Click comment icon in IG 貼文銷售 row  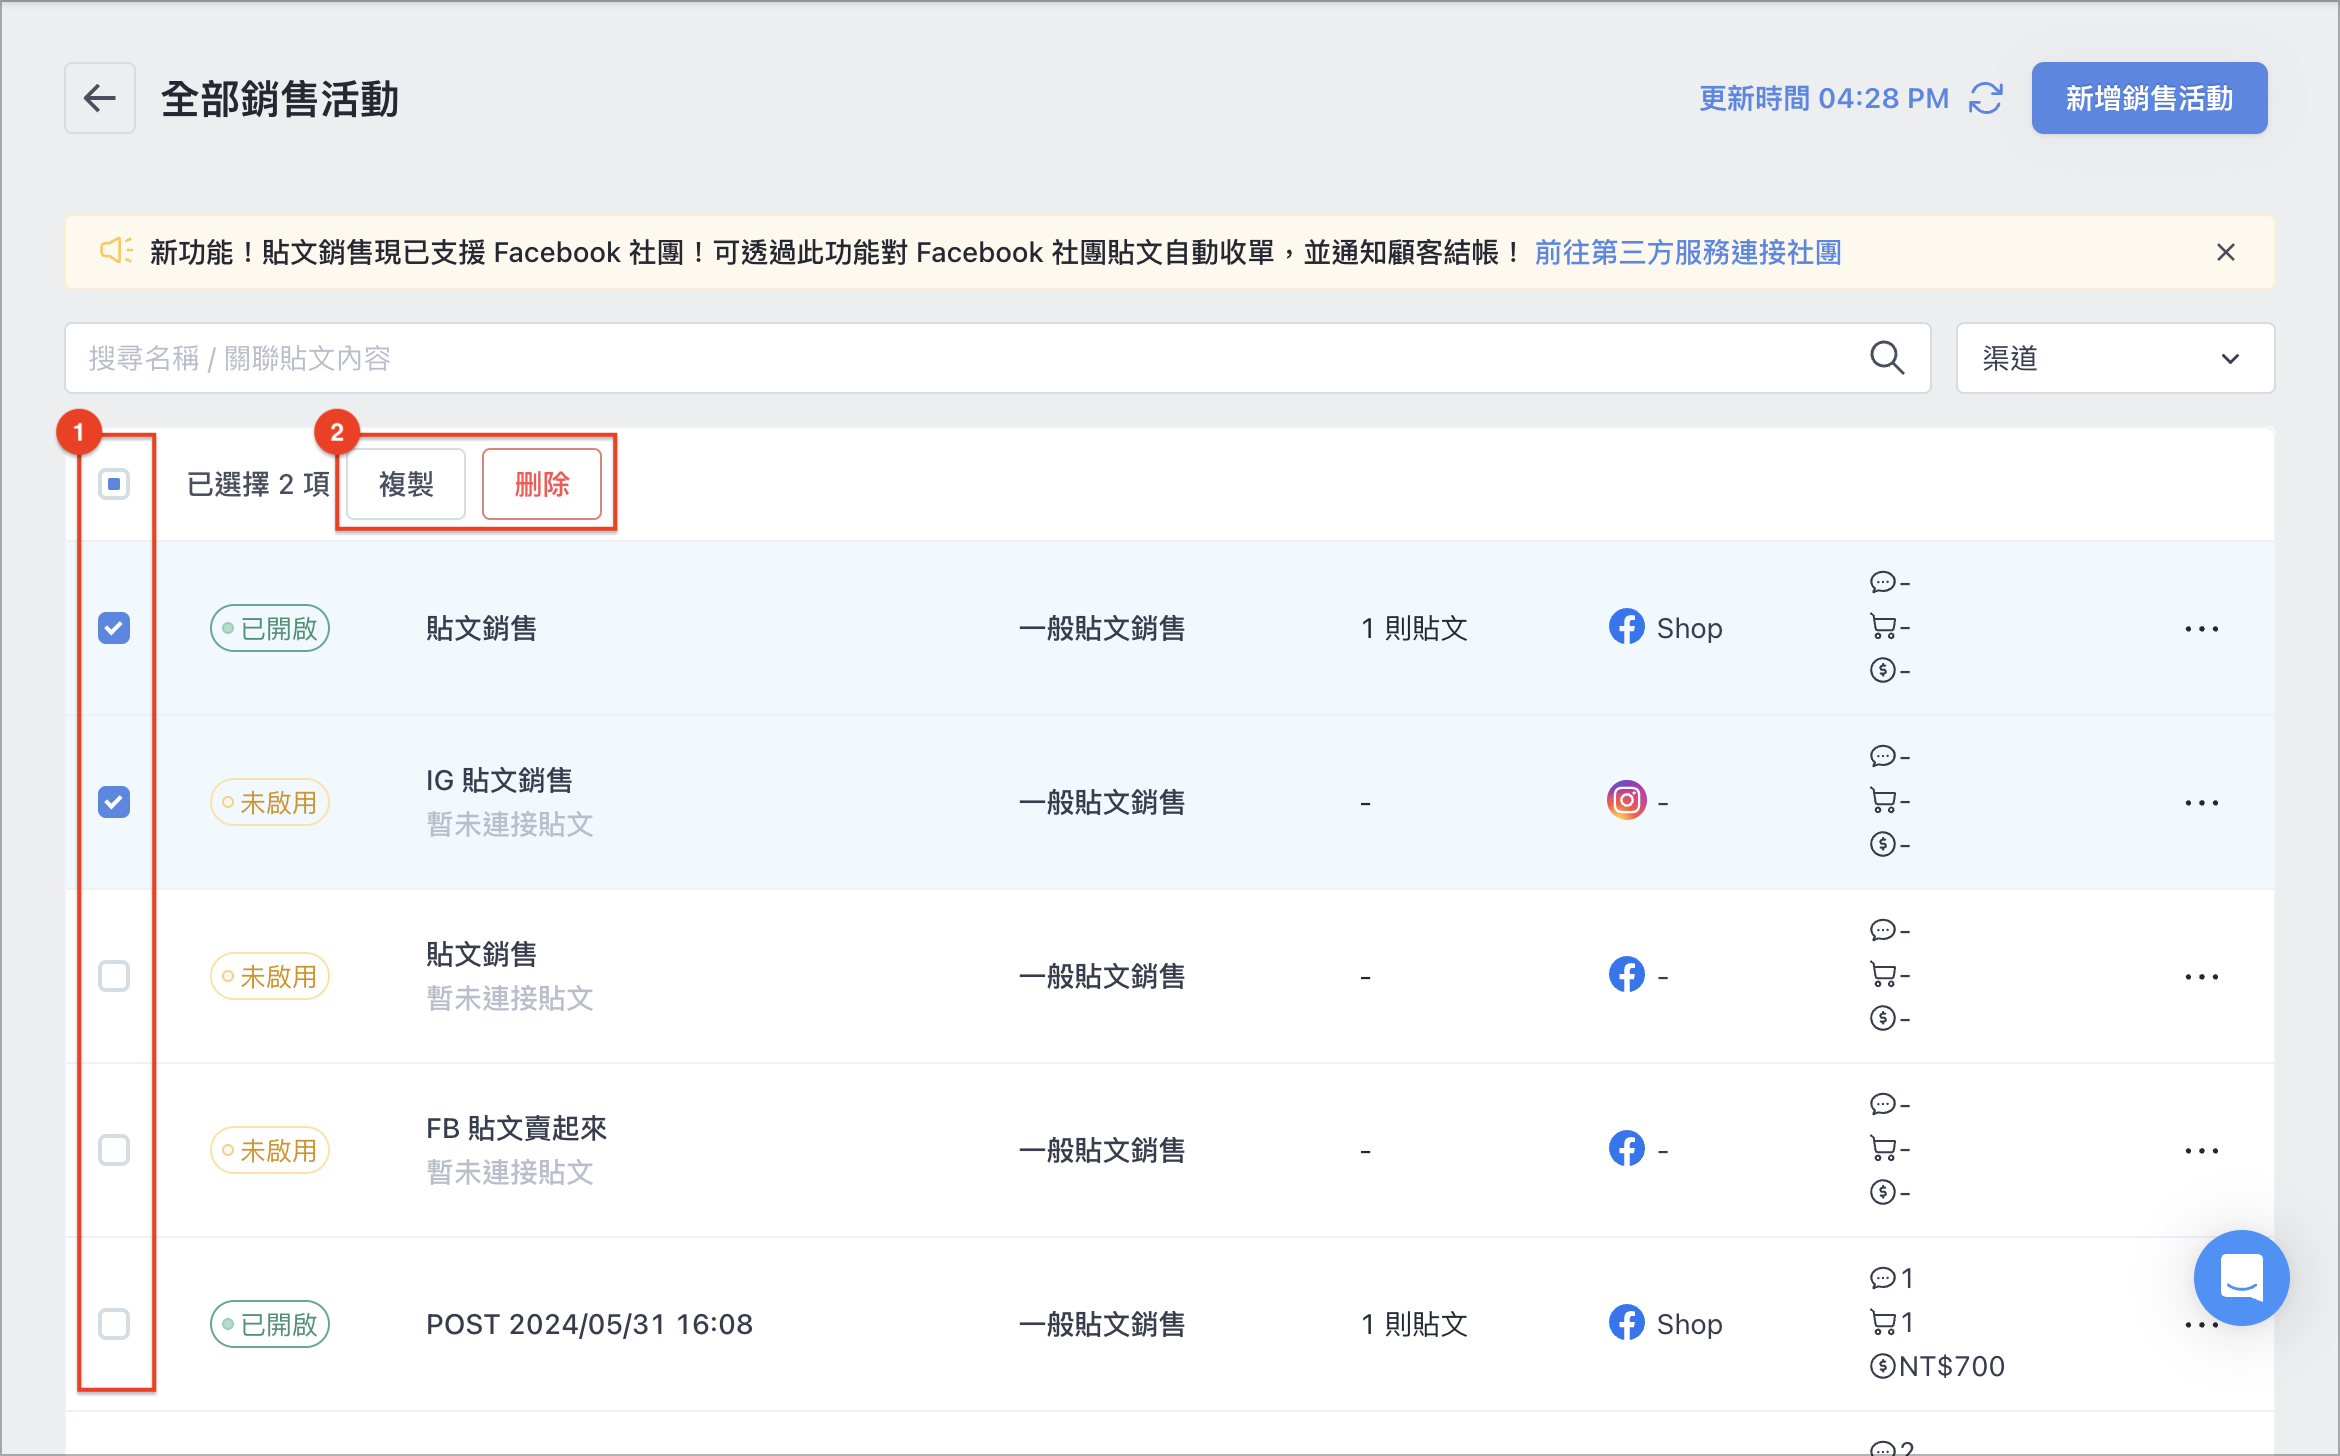pyautogui.click(x=1882, y=756)
